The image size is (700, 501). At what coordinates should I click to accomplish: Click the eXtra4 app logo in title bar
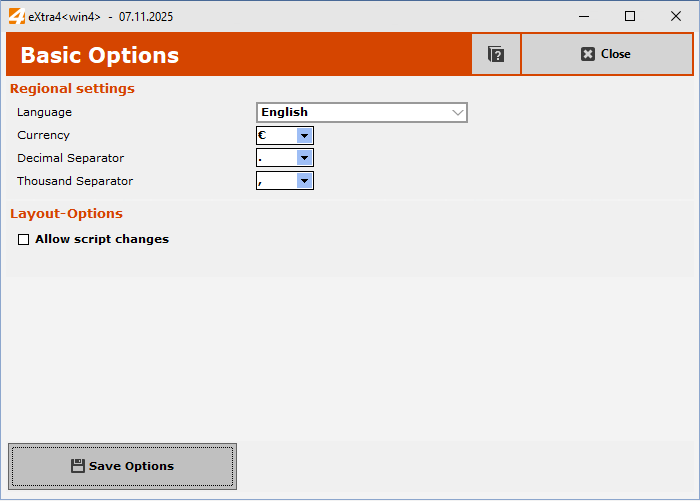tap(16, 16)
